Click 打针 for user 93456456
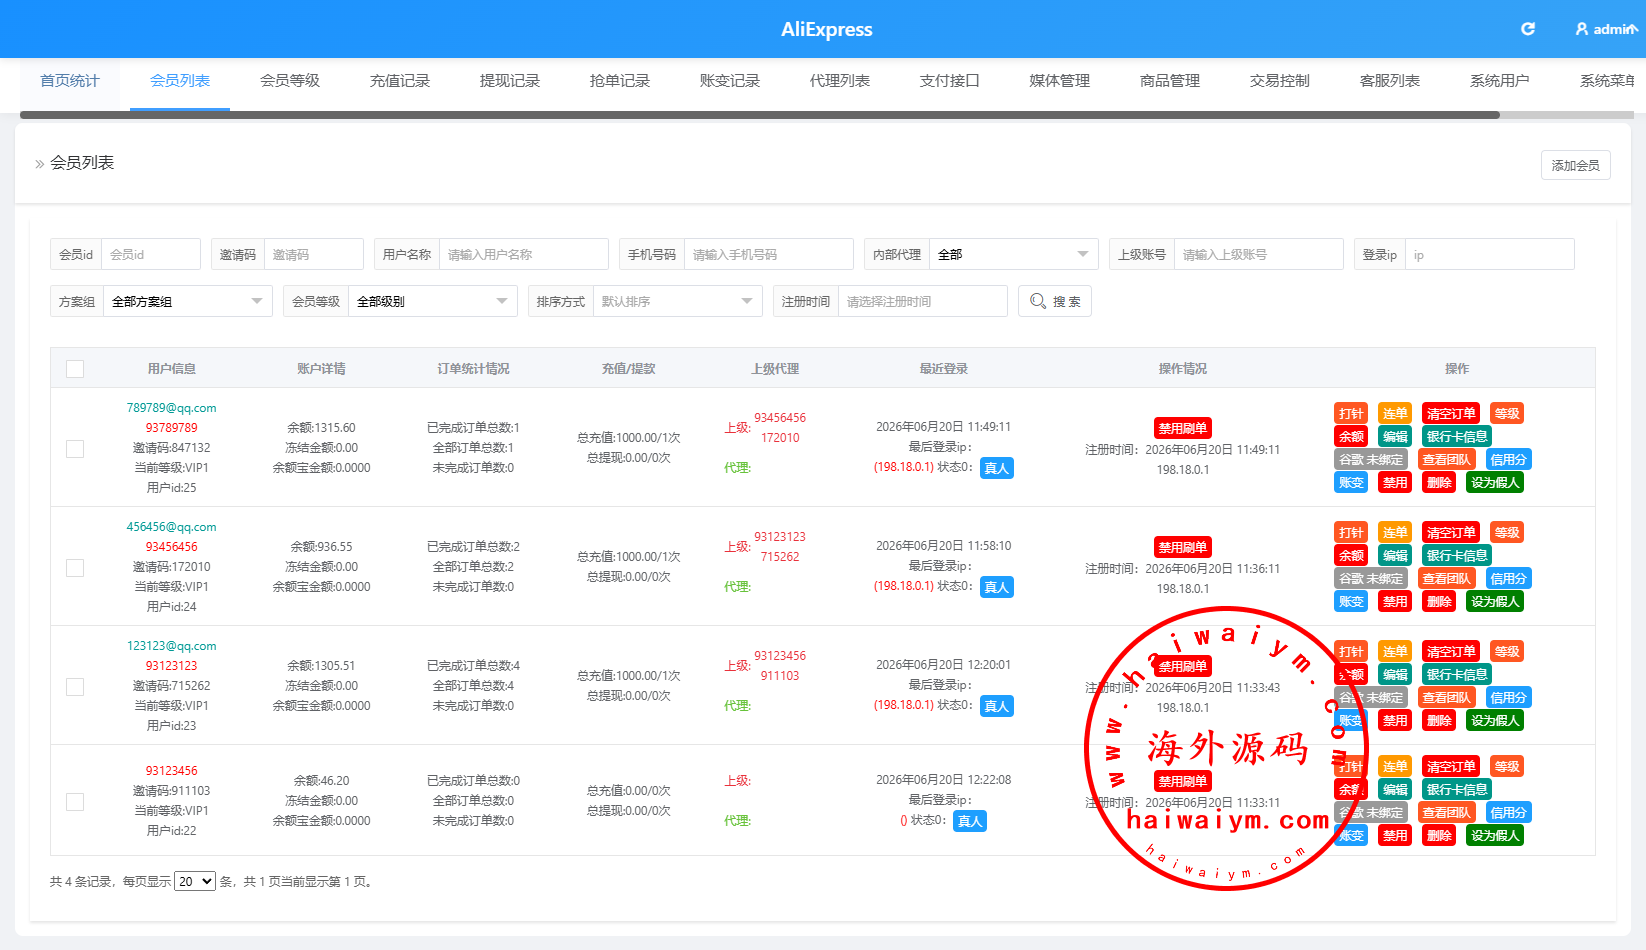 click(1351, 533)
